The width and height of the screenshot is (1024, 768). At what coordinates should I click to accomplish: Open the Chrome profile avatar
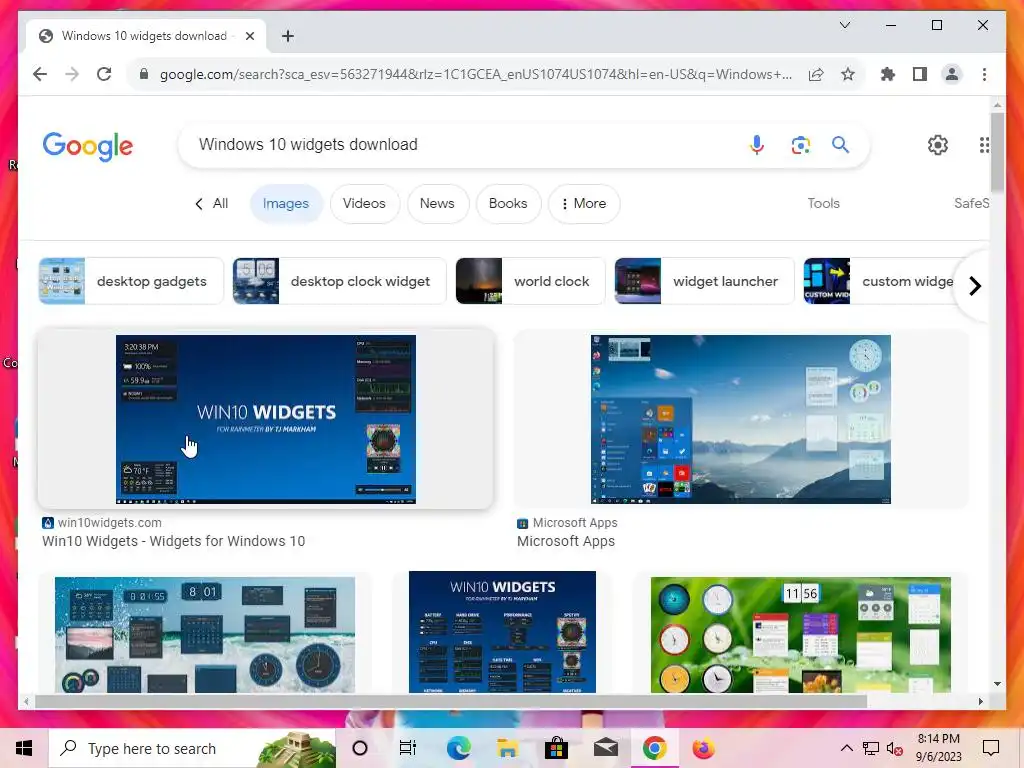click(x=952, y=74)
